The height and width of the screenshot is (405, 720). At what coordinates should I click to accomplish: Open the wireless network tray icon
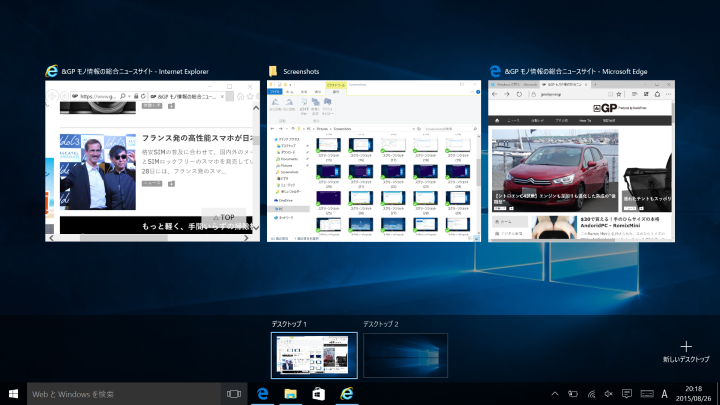pos(590,394)
